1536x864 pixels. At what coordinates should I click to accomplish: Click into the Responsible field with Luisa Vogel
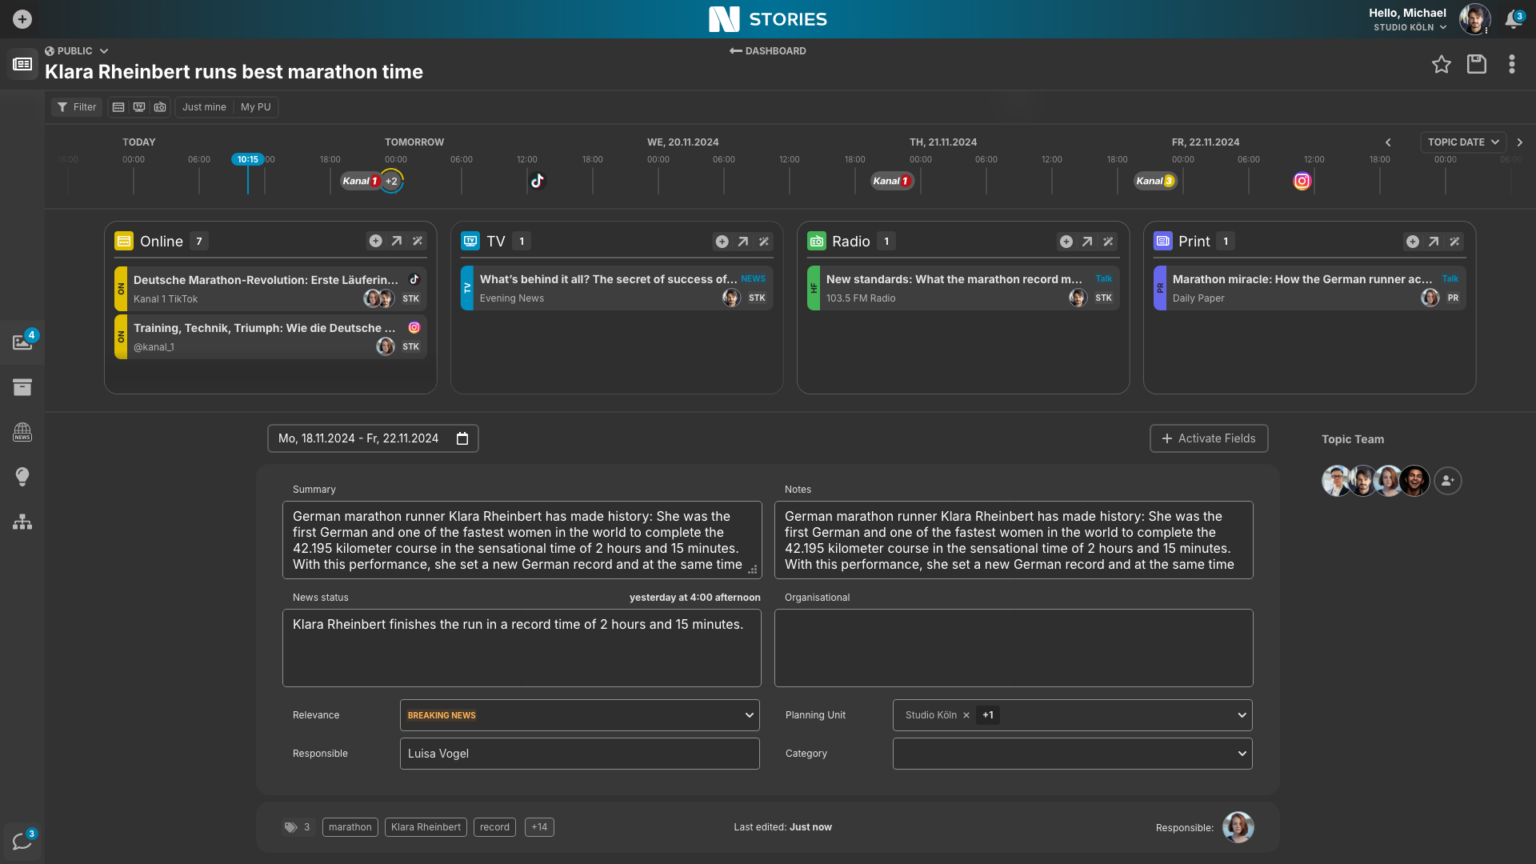pyautogui.click(x=580, y=754)
